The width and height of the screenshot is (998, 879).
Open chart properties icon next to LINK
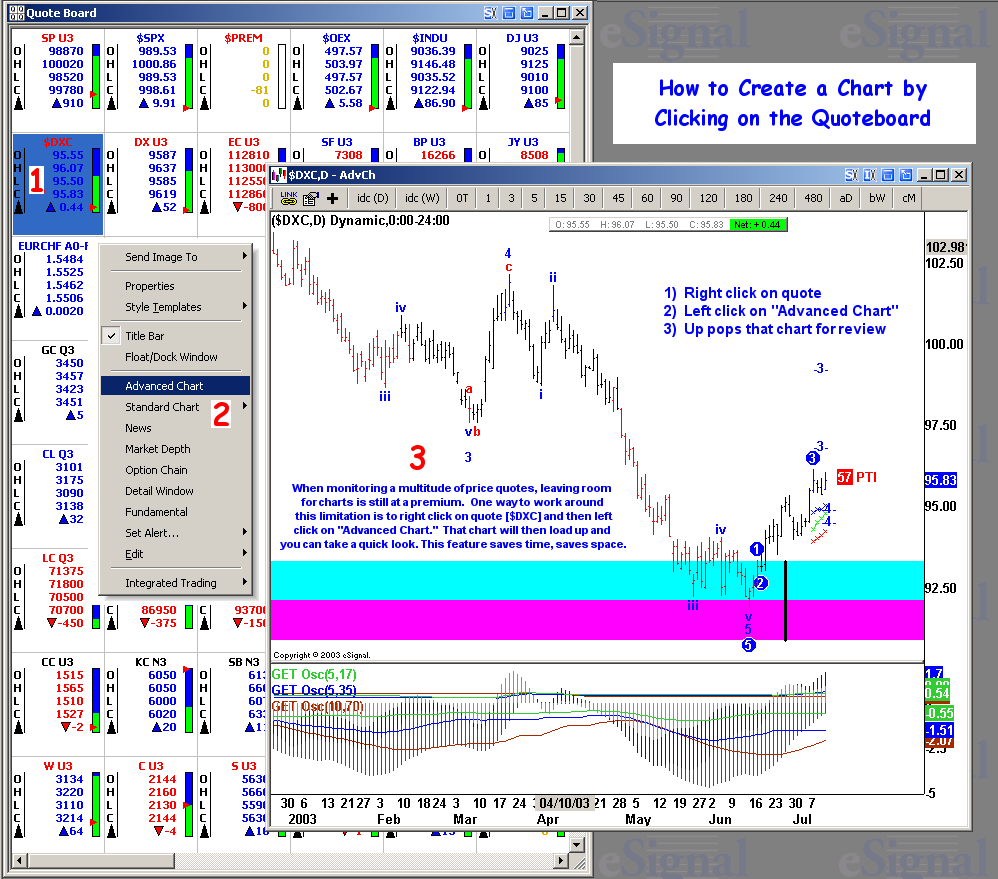pos(310,199)
